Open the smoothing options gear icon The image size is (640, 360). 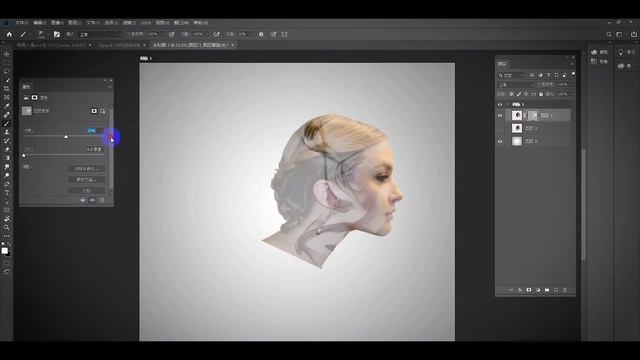[261, 35]
